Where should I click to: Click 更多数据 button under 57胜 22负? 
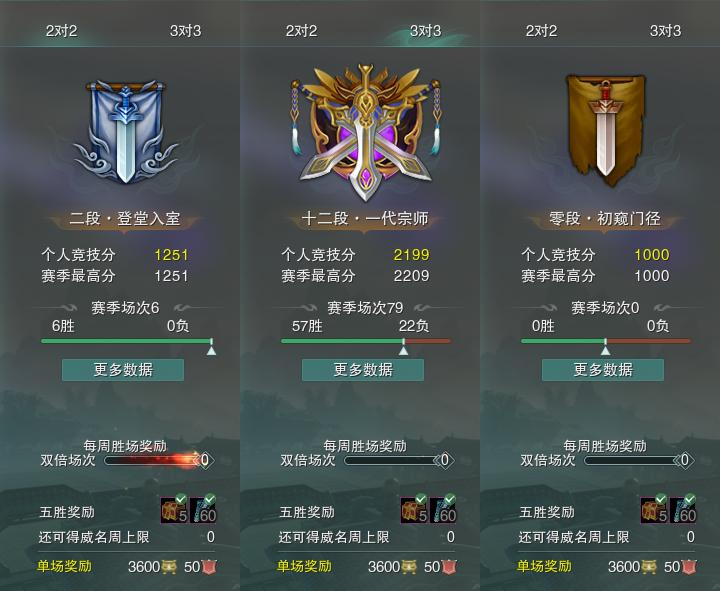[363, 370]
